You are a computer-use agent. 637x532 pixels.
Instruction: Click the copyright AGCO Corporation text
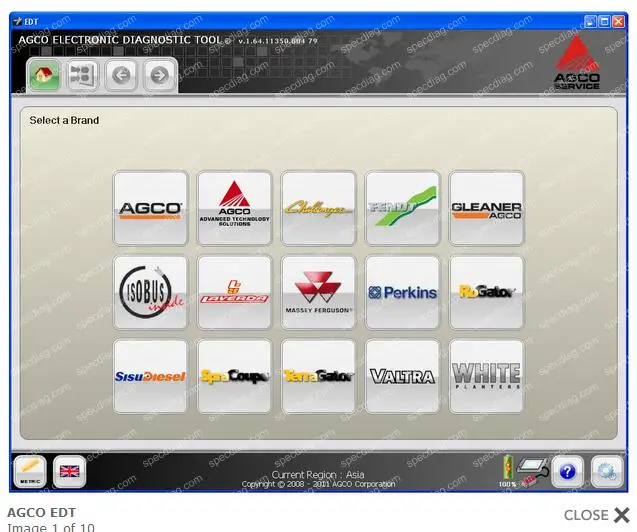[318, 484]
